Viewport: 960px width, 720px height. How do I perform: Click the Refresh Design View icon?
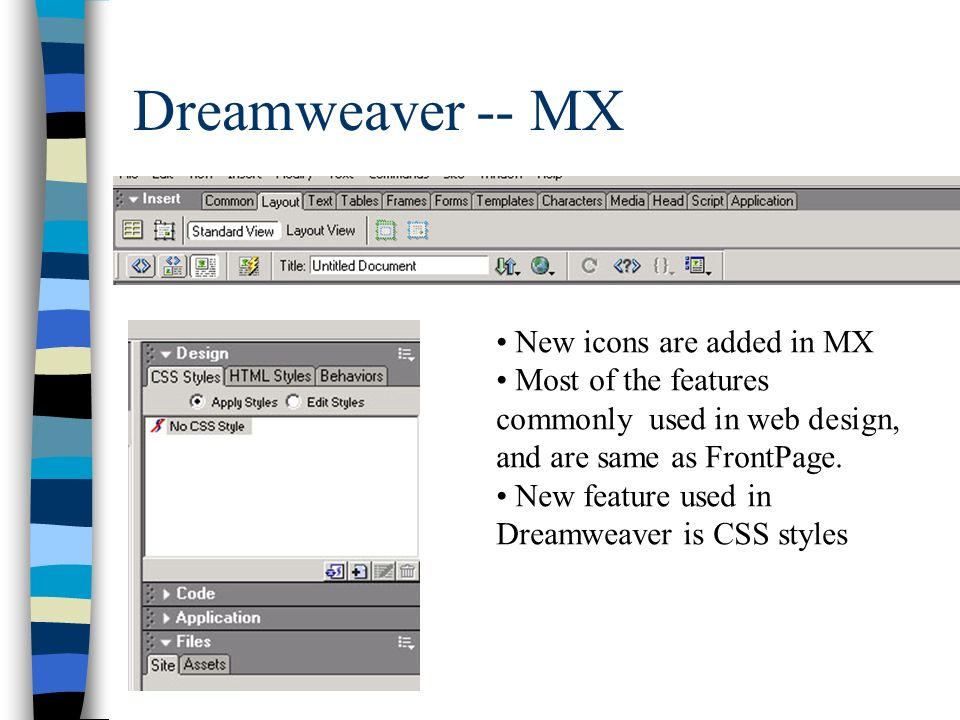click(589, 266)
